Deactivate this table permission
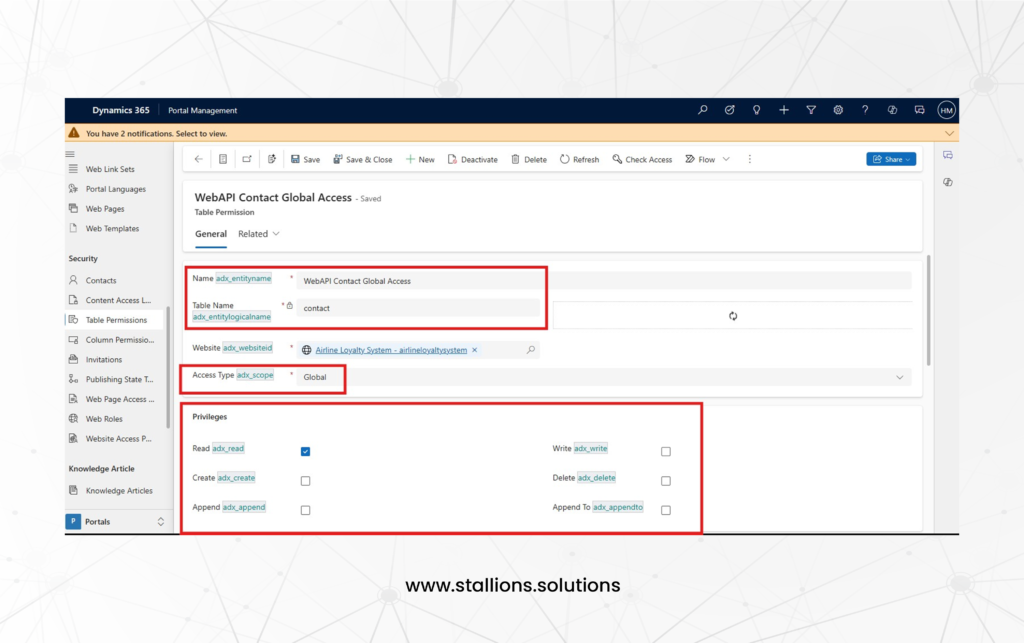1024x643 pixels. tap(473, 159)
